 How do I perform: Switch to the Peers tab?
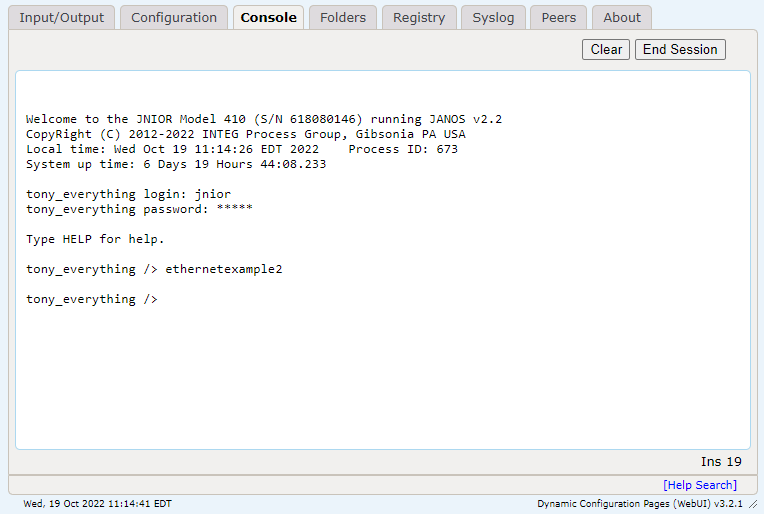558,18
